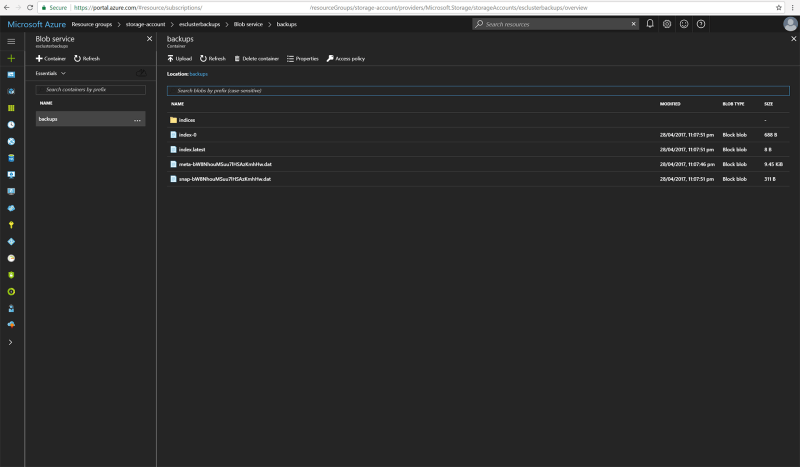Refresh the backups container blade
This screenshot has height=467, width=800.
coord(213,59)
